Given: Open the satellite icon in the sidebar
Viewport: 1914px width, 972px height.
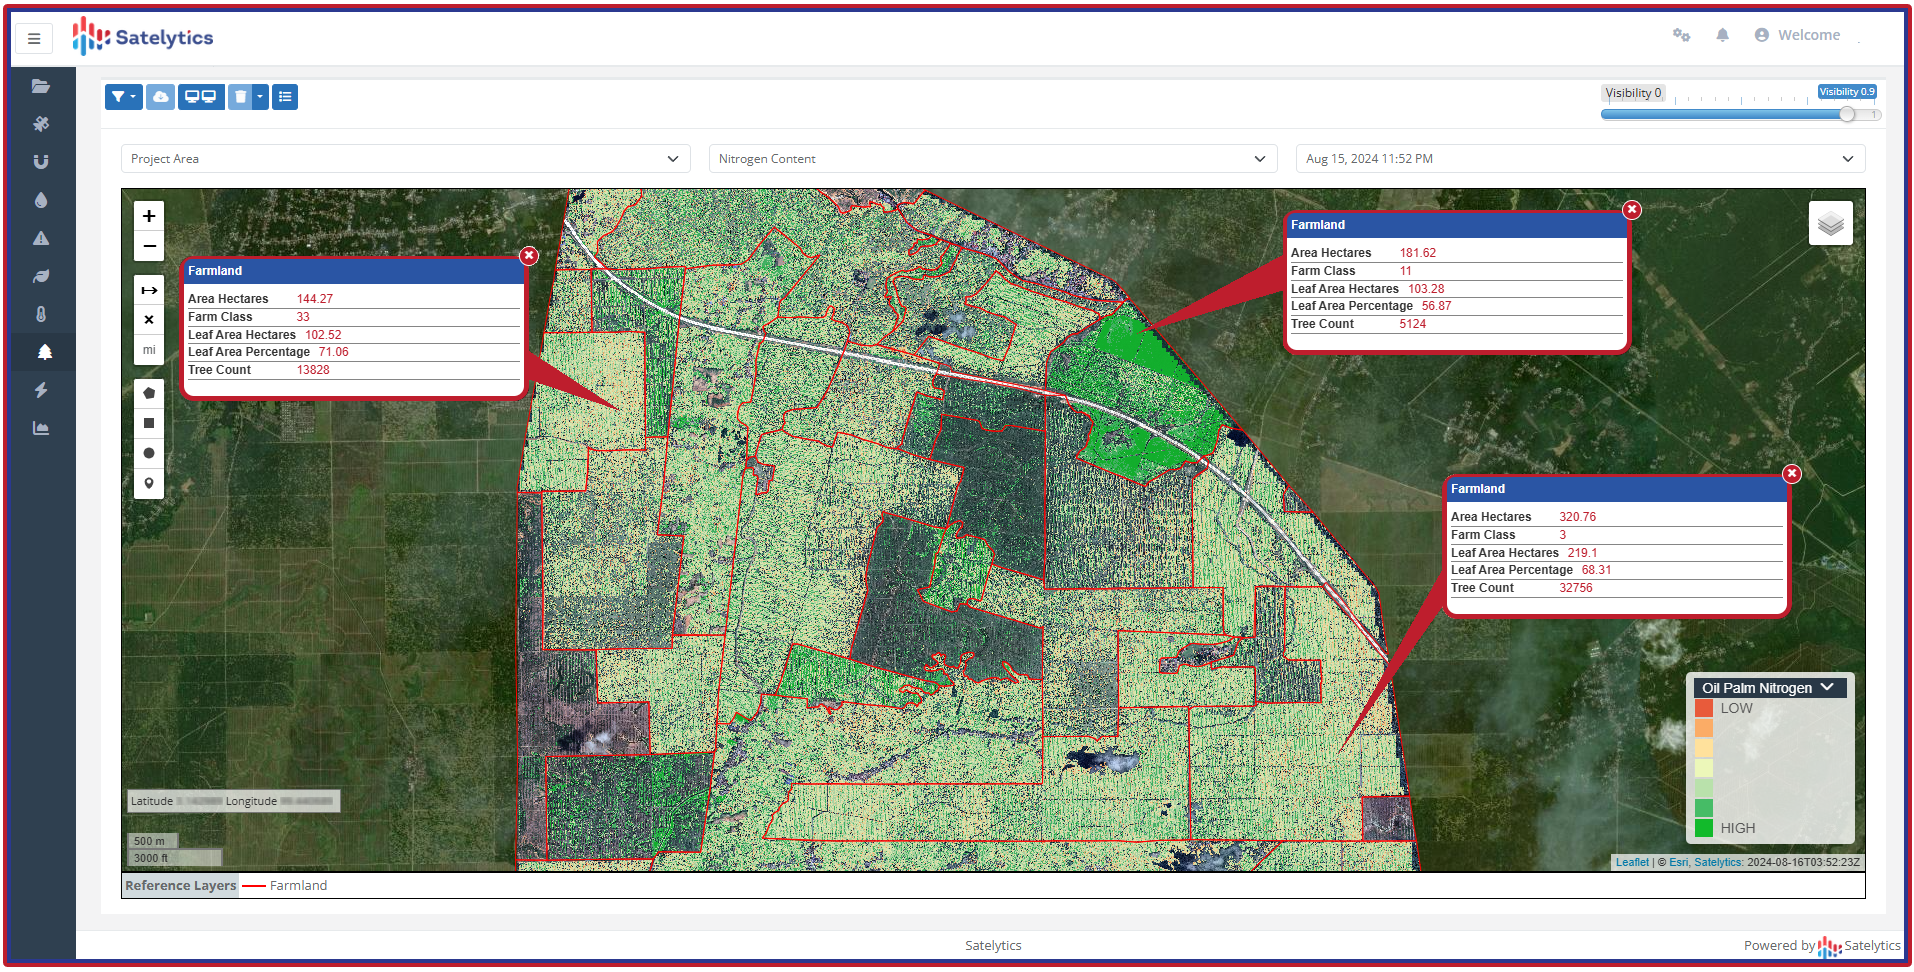Looking at the screenshot, I should click(41, 124).
